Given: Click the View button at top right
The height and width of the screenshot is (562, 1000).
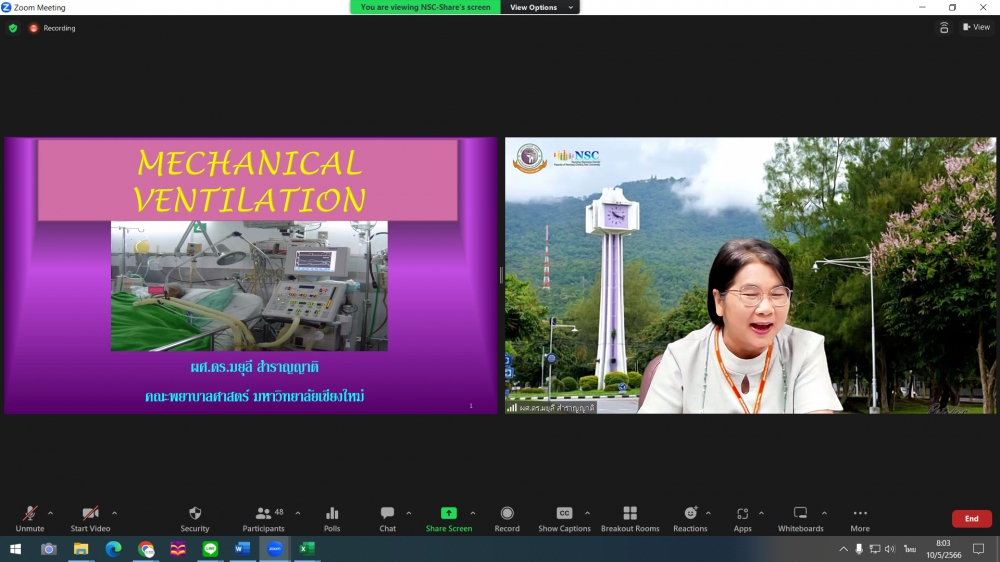Looking at the screenshot, I should (976, 27).
